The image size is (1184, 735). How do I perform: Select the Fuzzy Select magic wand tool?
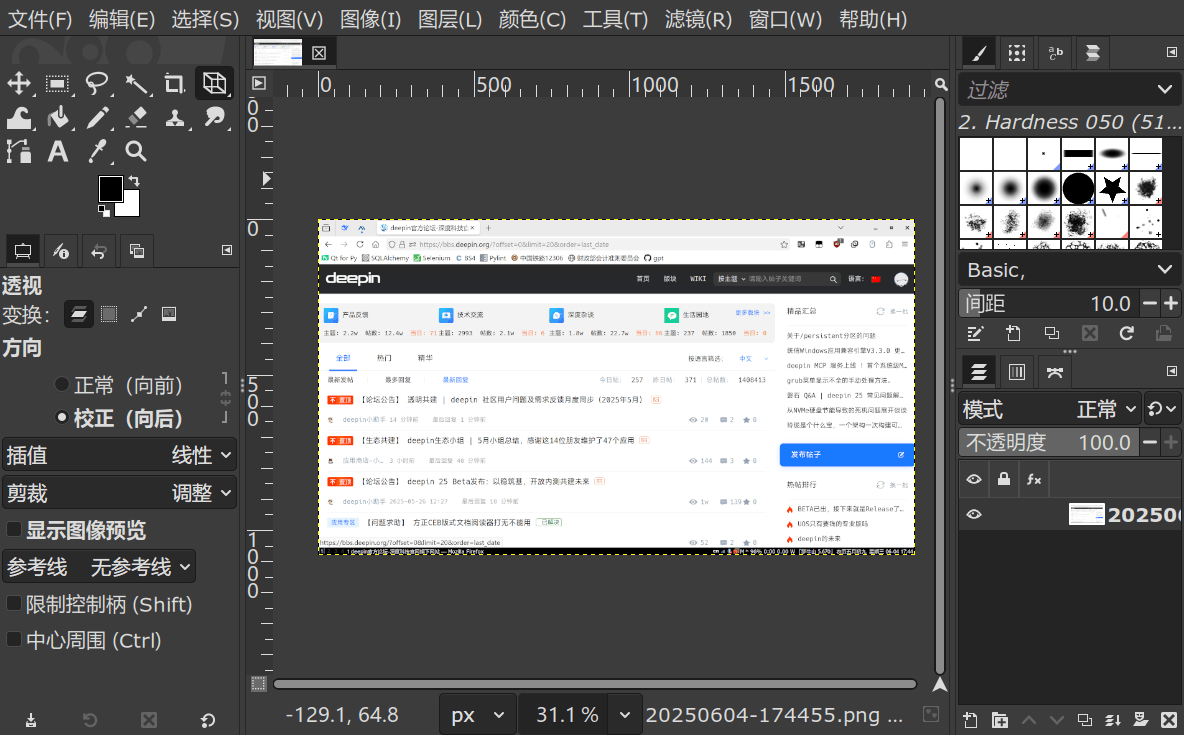click(136, 83)
